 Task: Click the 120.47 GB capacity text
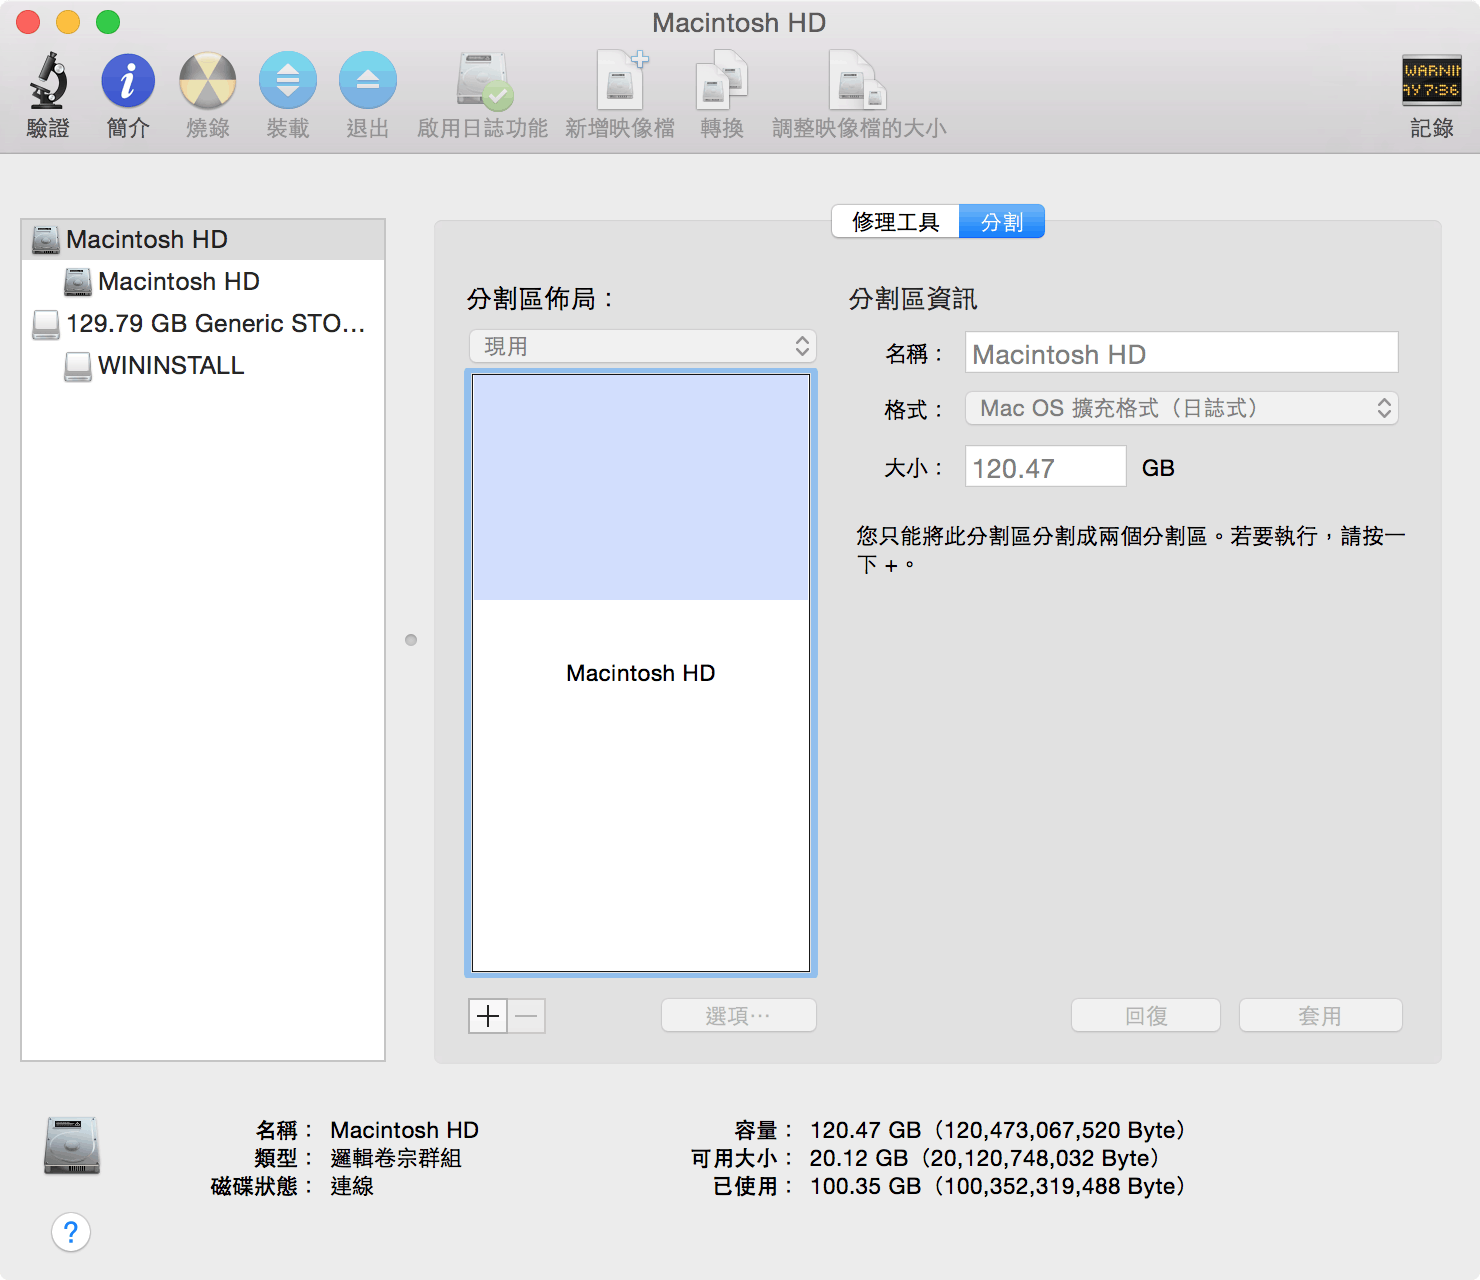click(x=997, y=1130)
